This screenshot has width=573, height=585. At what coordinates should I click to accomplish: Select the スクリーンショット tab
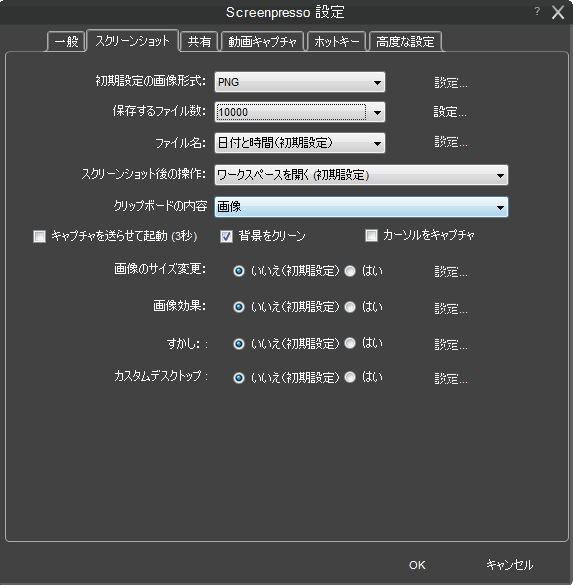tap(132, 41)
